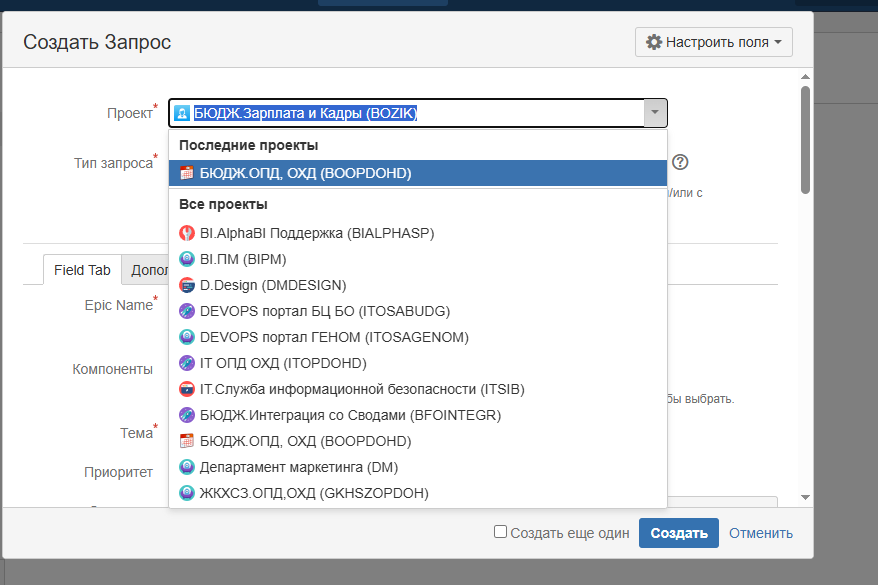Select БЮДЖ.Интеграция со Сводами (BFOINTEGR)

(x=417, y=415)
